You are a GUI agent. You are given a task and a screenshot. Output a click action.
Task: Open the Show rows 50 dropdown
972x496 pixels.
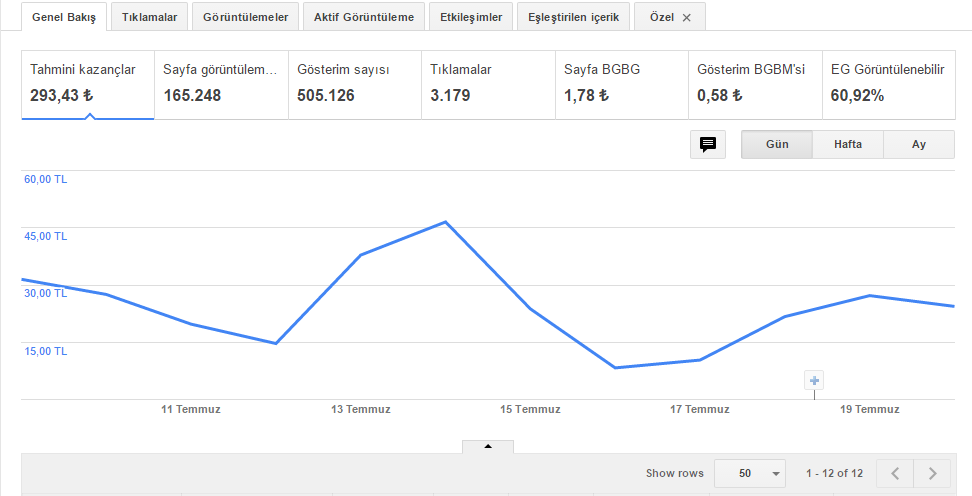coord(750,474)
